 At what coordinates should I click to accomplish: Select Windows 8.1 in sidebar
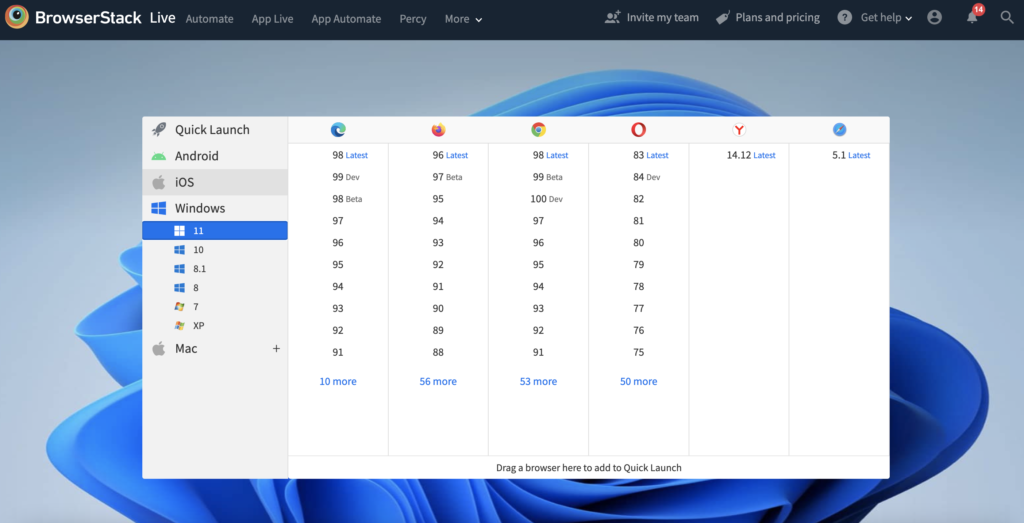tap(215, 268)
